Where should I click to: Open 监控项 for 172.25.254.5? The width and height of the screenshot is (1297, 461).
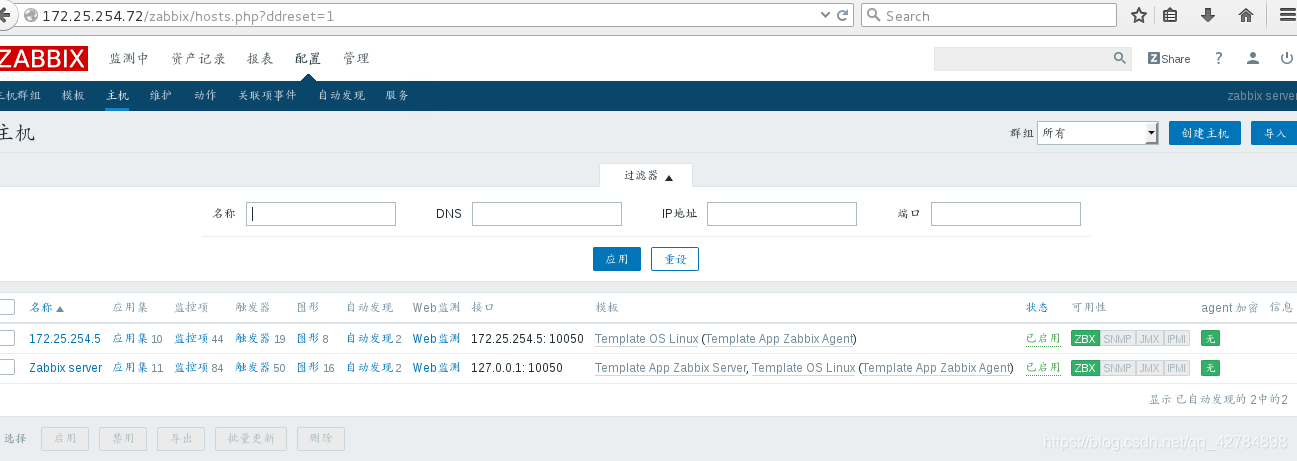pyautogui.click(x=192, y=339)
